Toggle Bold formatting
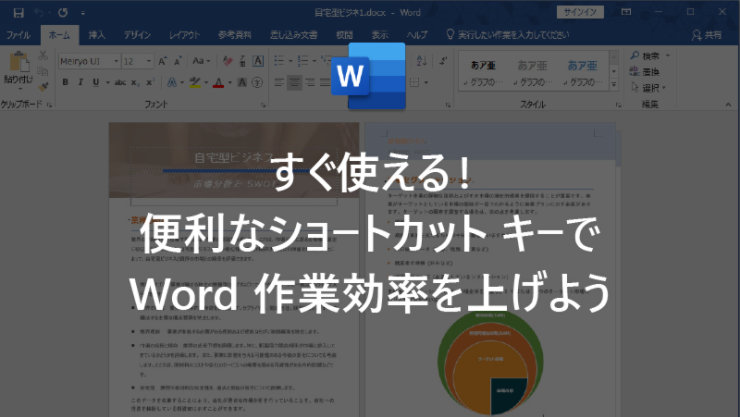740x417 pixels. 65,83
